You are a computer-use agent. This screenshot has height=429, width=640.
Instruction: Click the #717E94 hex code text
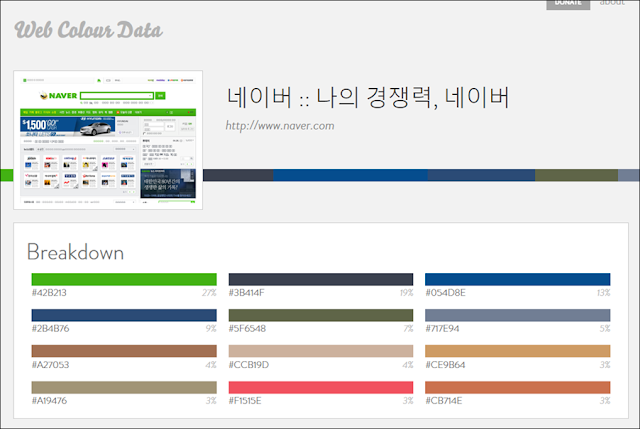[442, 329]
